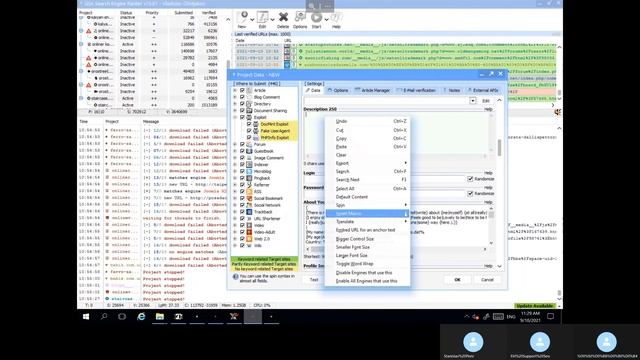
Task: Open the combo box dropdown beside Edit
Action: point(472,100)
